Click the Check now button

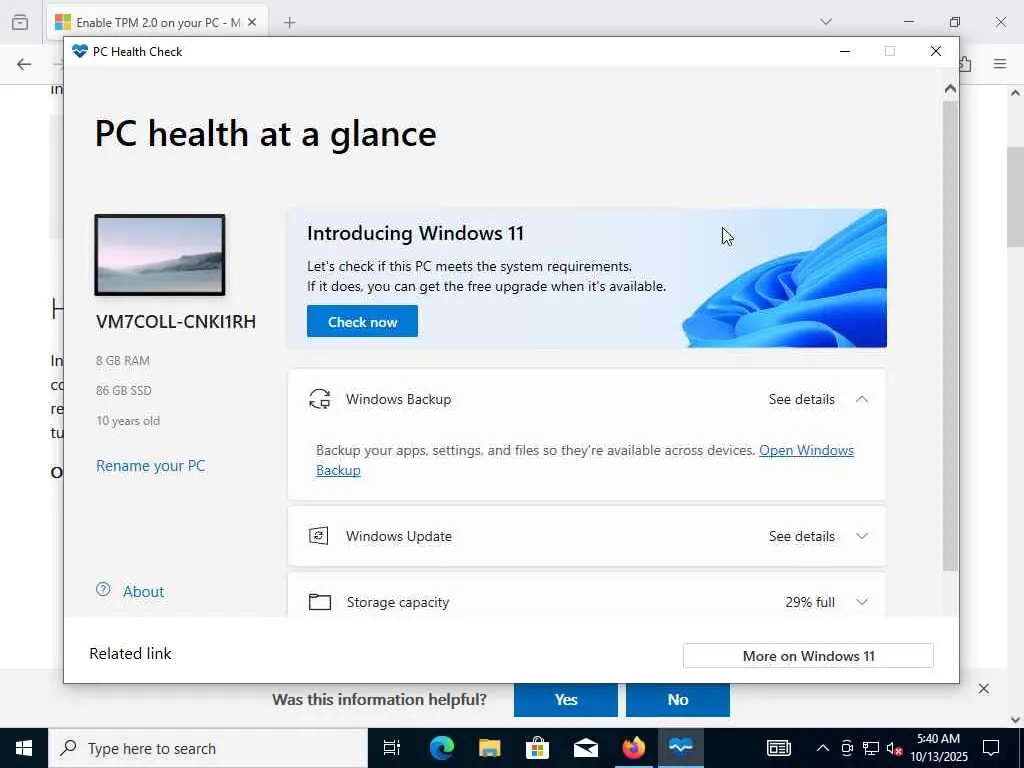click(x=362, y=321)
